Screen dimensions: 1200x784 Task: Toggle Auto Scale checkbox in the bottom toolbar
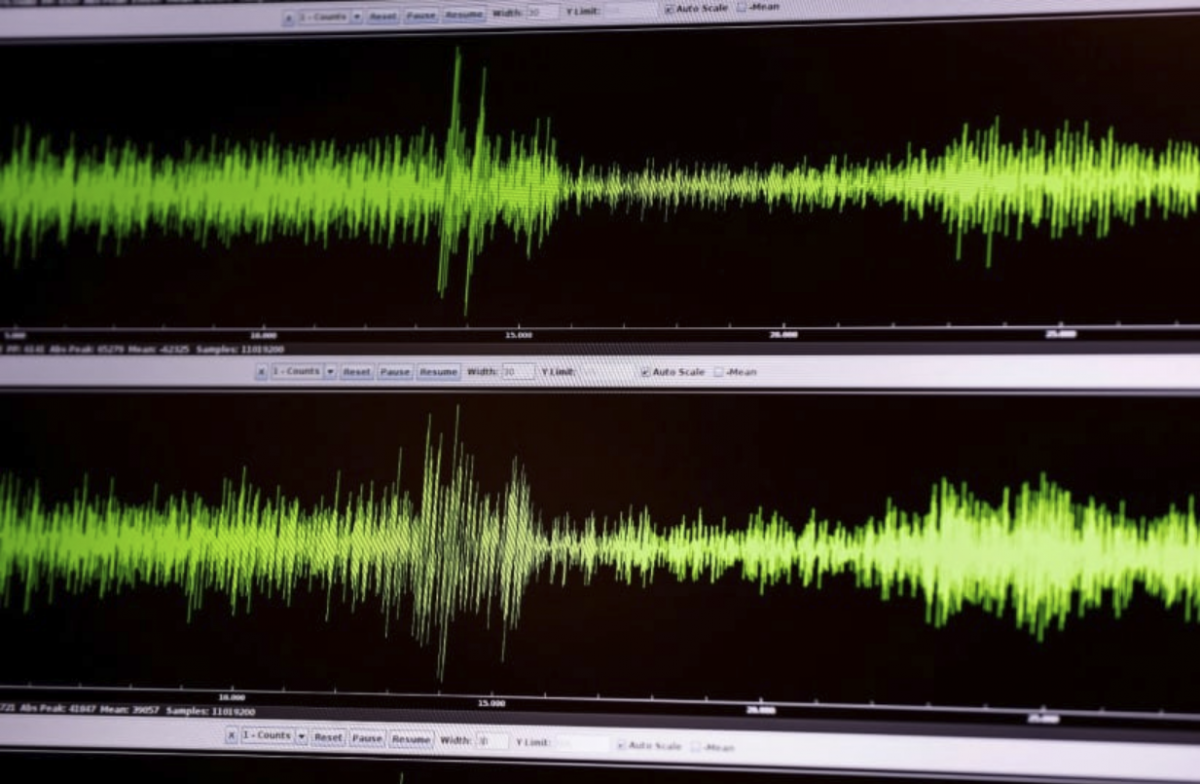coord(620,745)
